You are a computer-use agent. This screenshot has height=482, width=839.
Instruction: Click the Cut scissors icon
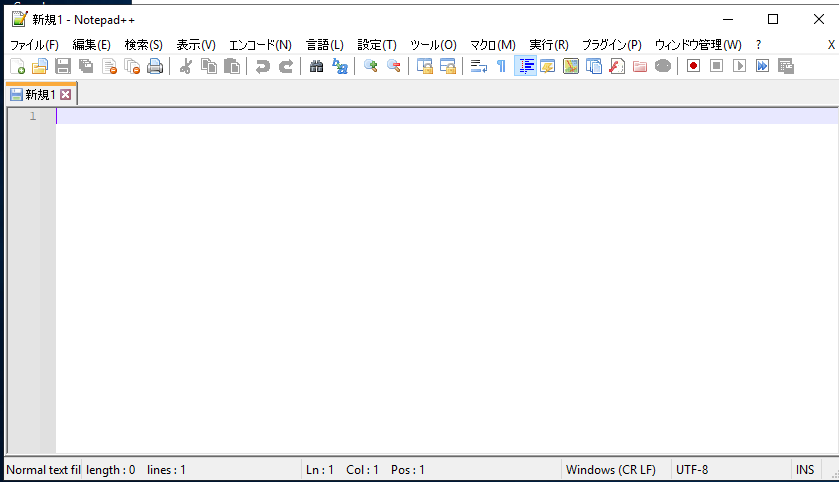point(186,66)
